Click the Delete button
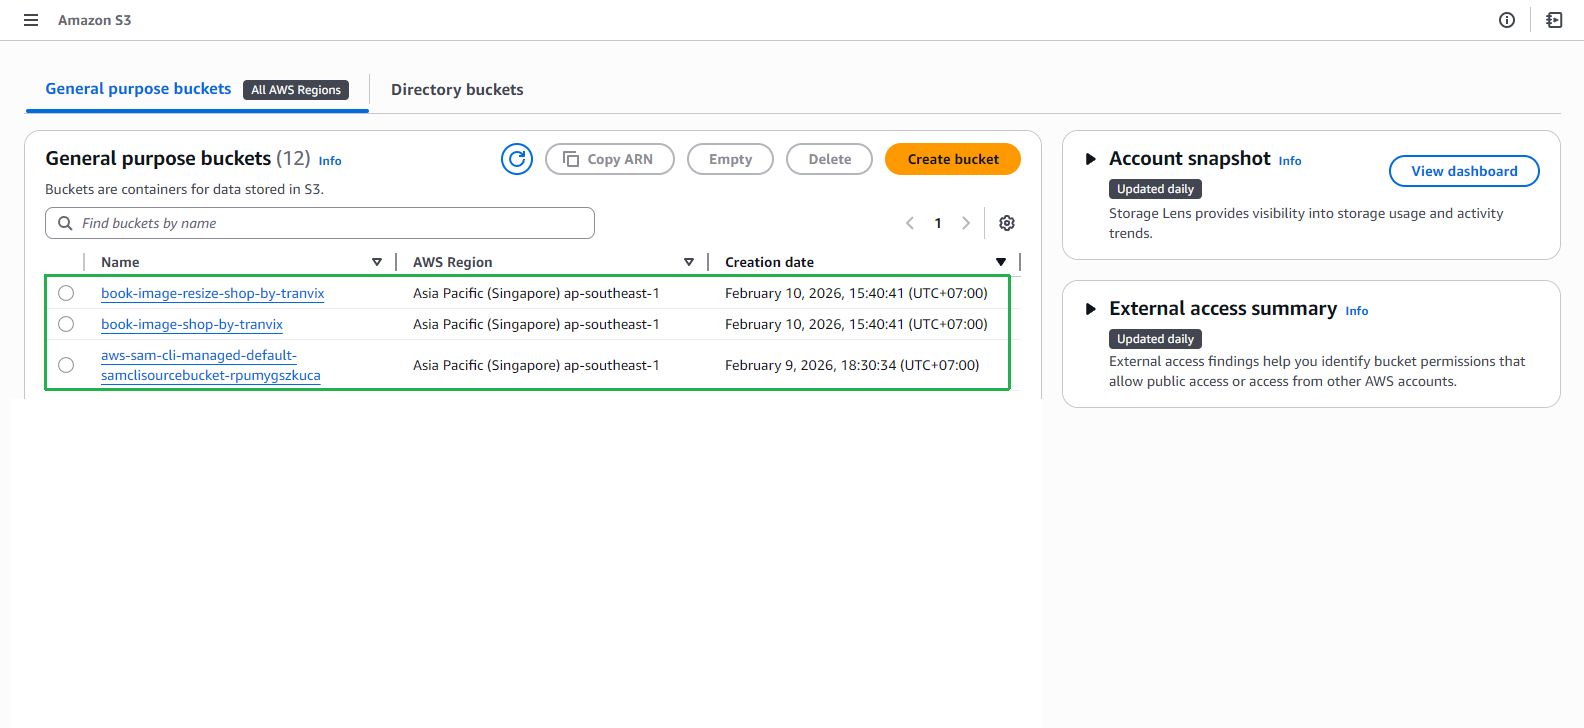This screenshot has width=1584, height=728. click(x=829, y=159)
